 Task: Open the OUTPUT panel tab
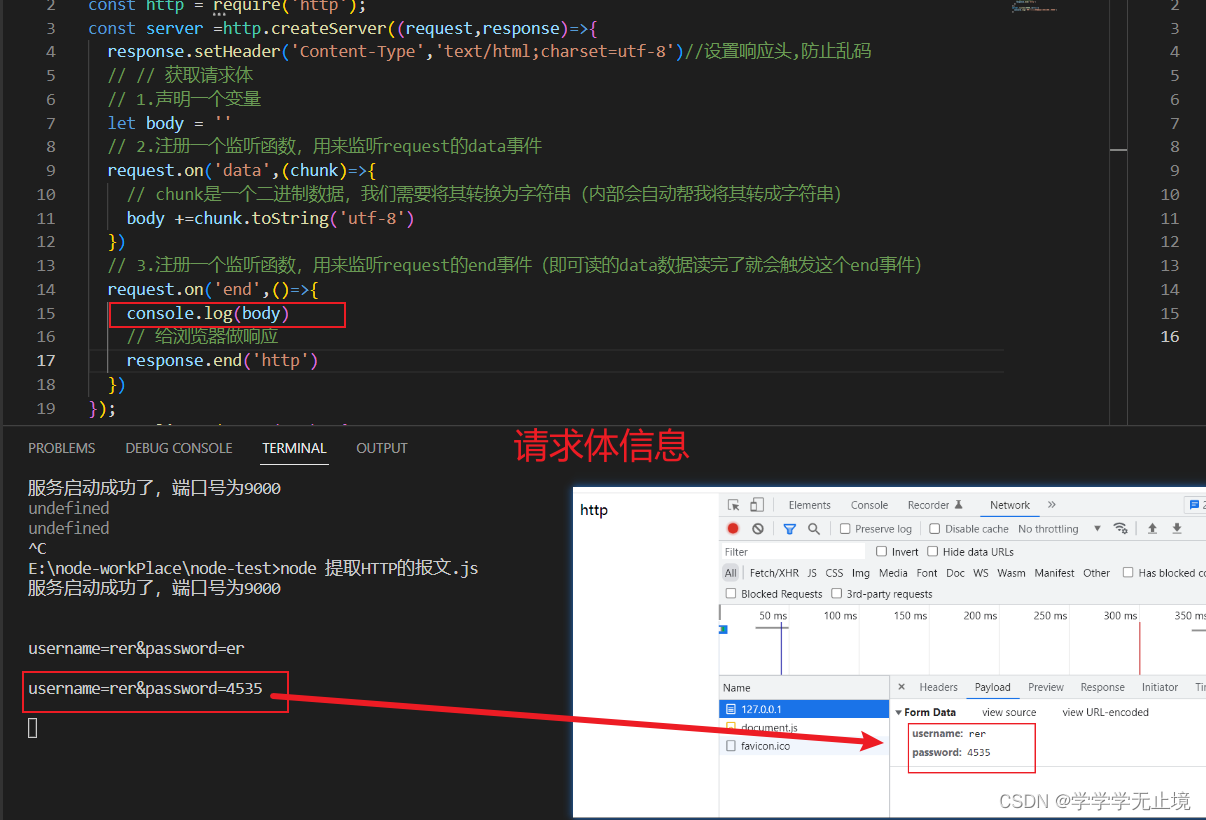(382, 448)
